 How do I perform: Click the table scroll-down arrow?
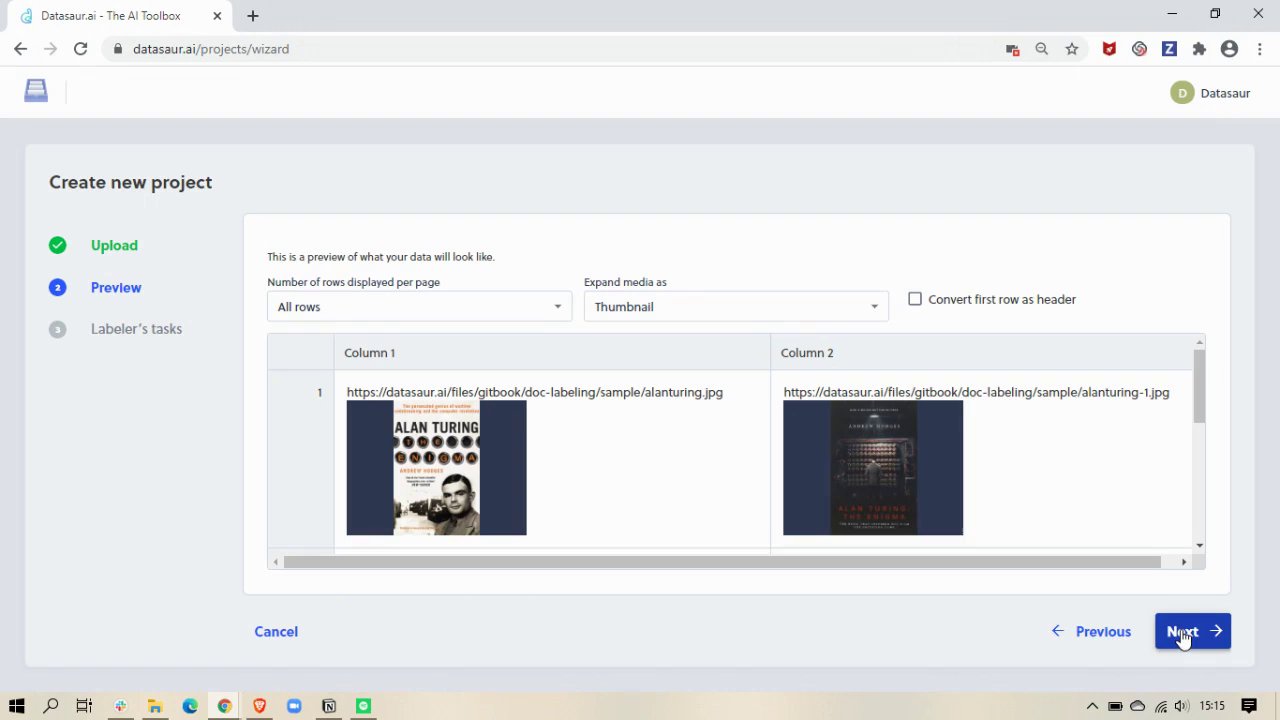click(1199, 546)
